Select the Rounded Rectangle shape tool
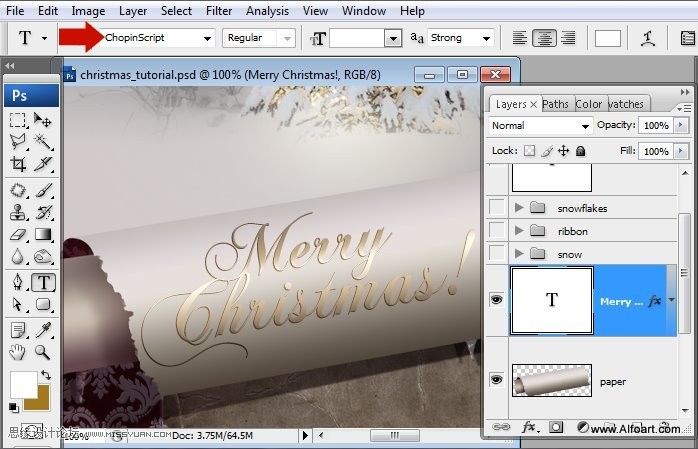 click(43, 304)
